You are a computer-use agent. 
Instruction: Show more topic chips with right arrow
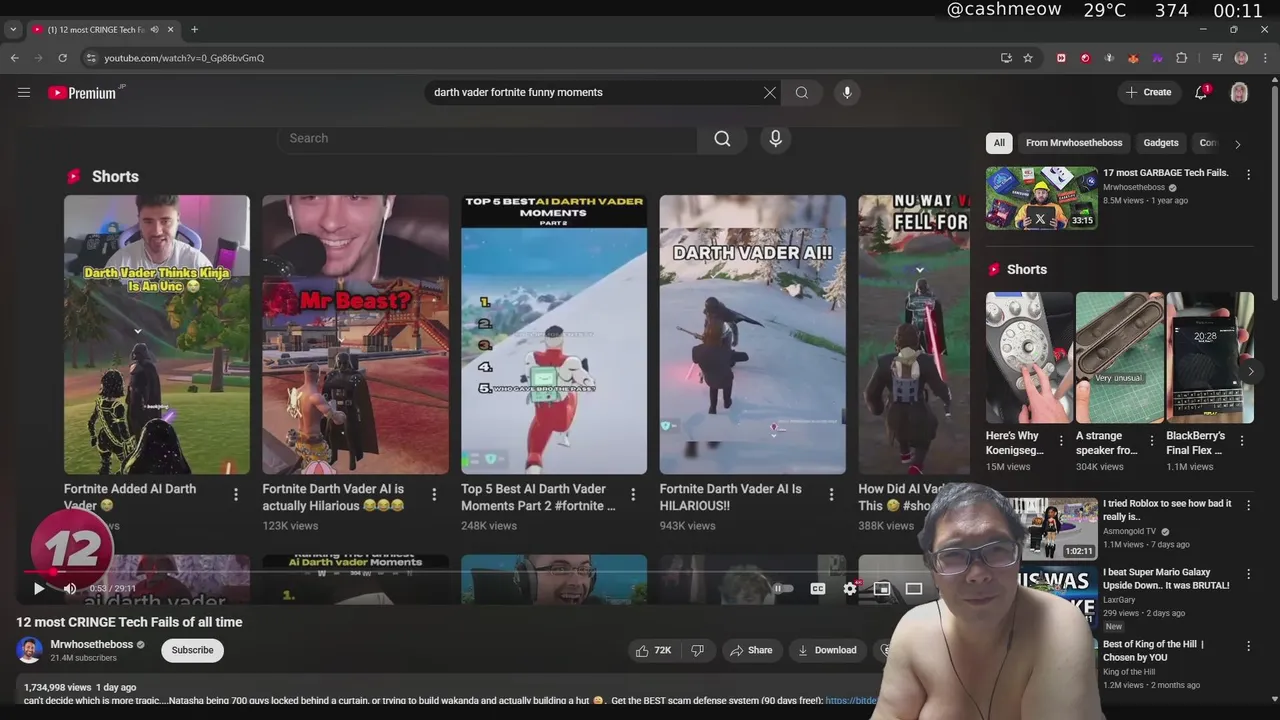tap(1237, 144)
